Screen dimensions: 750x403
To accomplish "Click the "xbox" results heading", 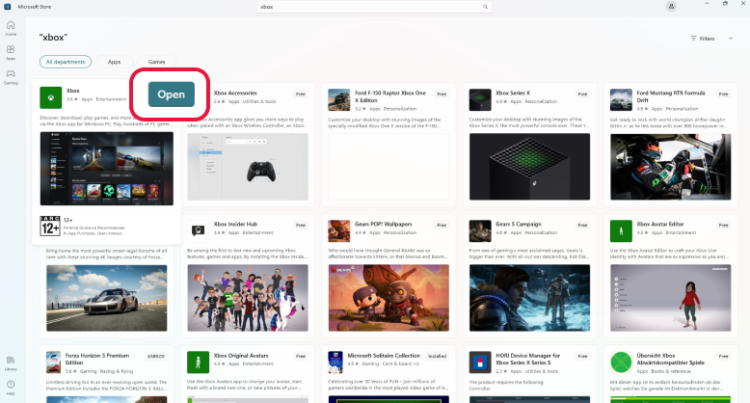I will pos(53,37).
